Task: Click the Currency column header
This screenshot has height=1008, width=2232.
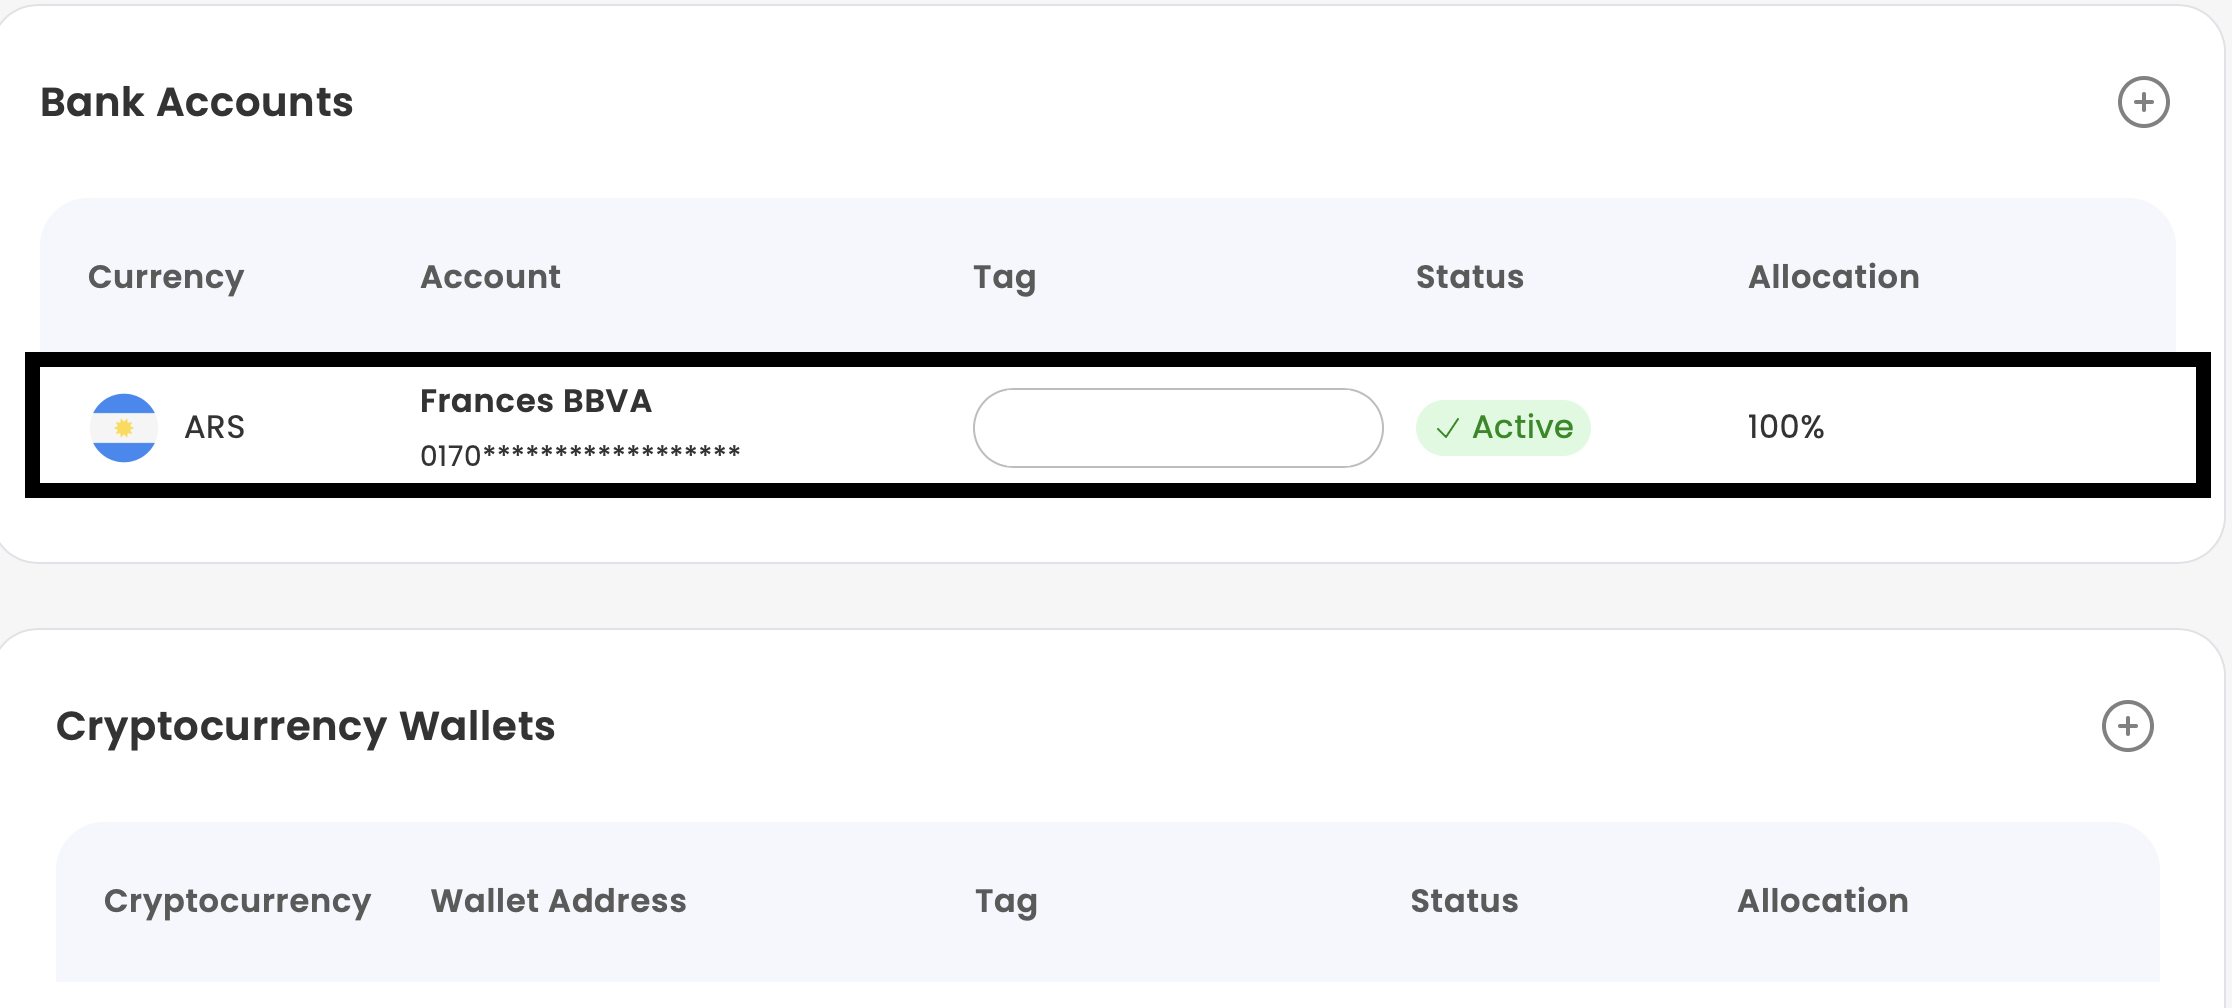Action: coord(166,277)
